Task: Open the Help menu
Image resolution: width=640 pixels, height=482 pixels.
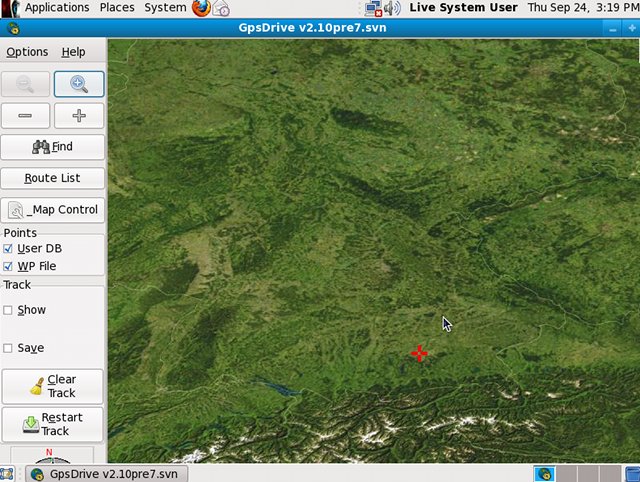Action: (x=73, y=52)
